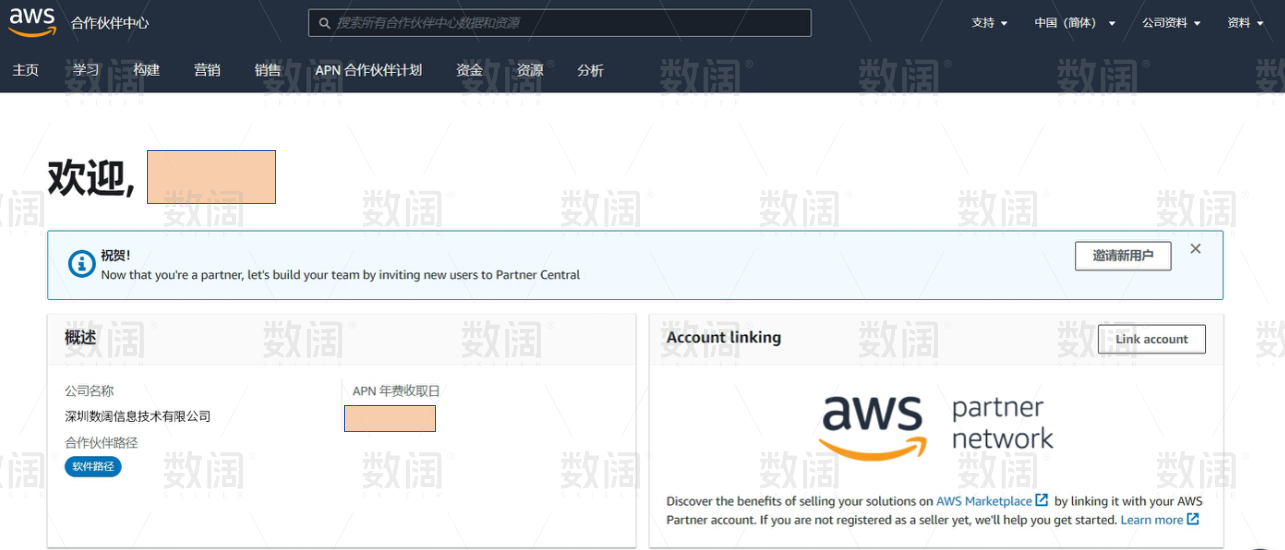
Task: Click the 合作伙伴中心 header title
Action: point(110,23)
